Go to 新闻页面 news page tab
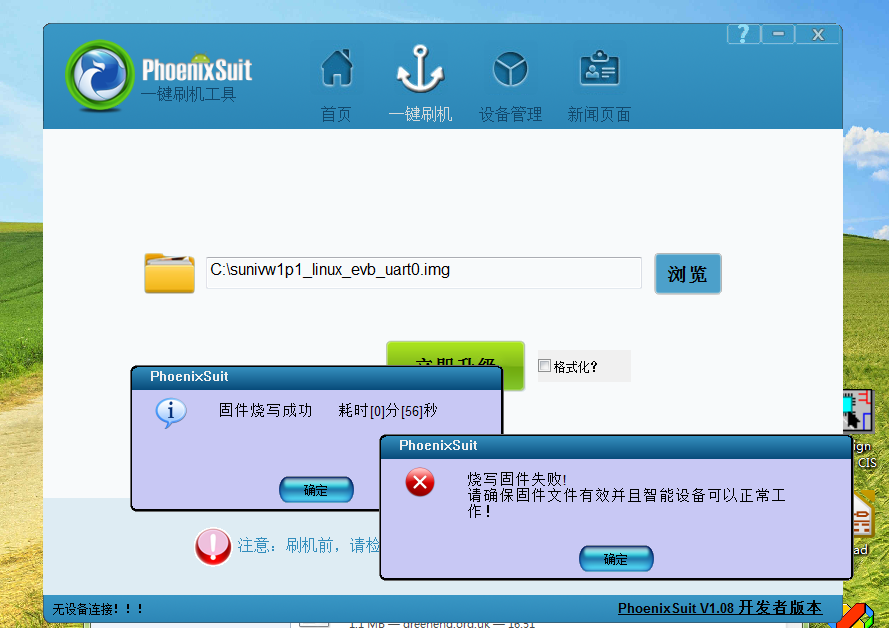This screenshot has height=628, width=889. click(x=599, y=85)
